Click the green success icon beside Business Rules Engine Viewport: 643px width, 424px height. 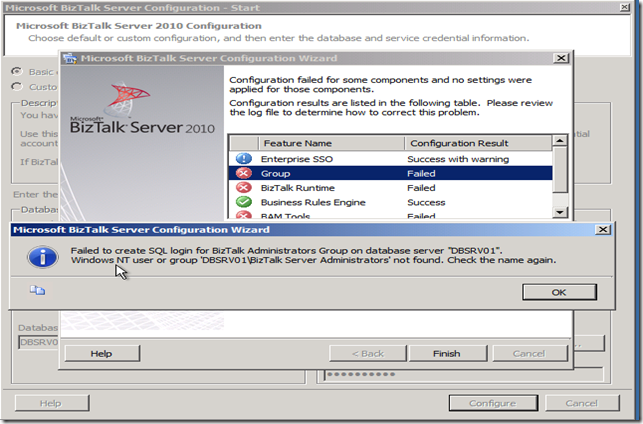pyautogui.click(x=244, y=202)
